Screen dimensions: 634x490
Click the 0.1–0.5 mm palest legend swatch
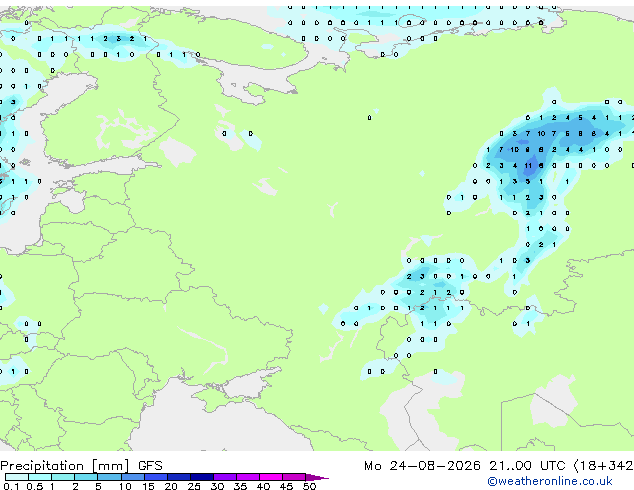(x=17, y=477)
